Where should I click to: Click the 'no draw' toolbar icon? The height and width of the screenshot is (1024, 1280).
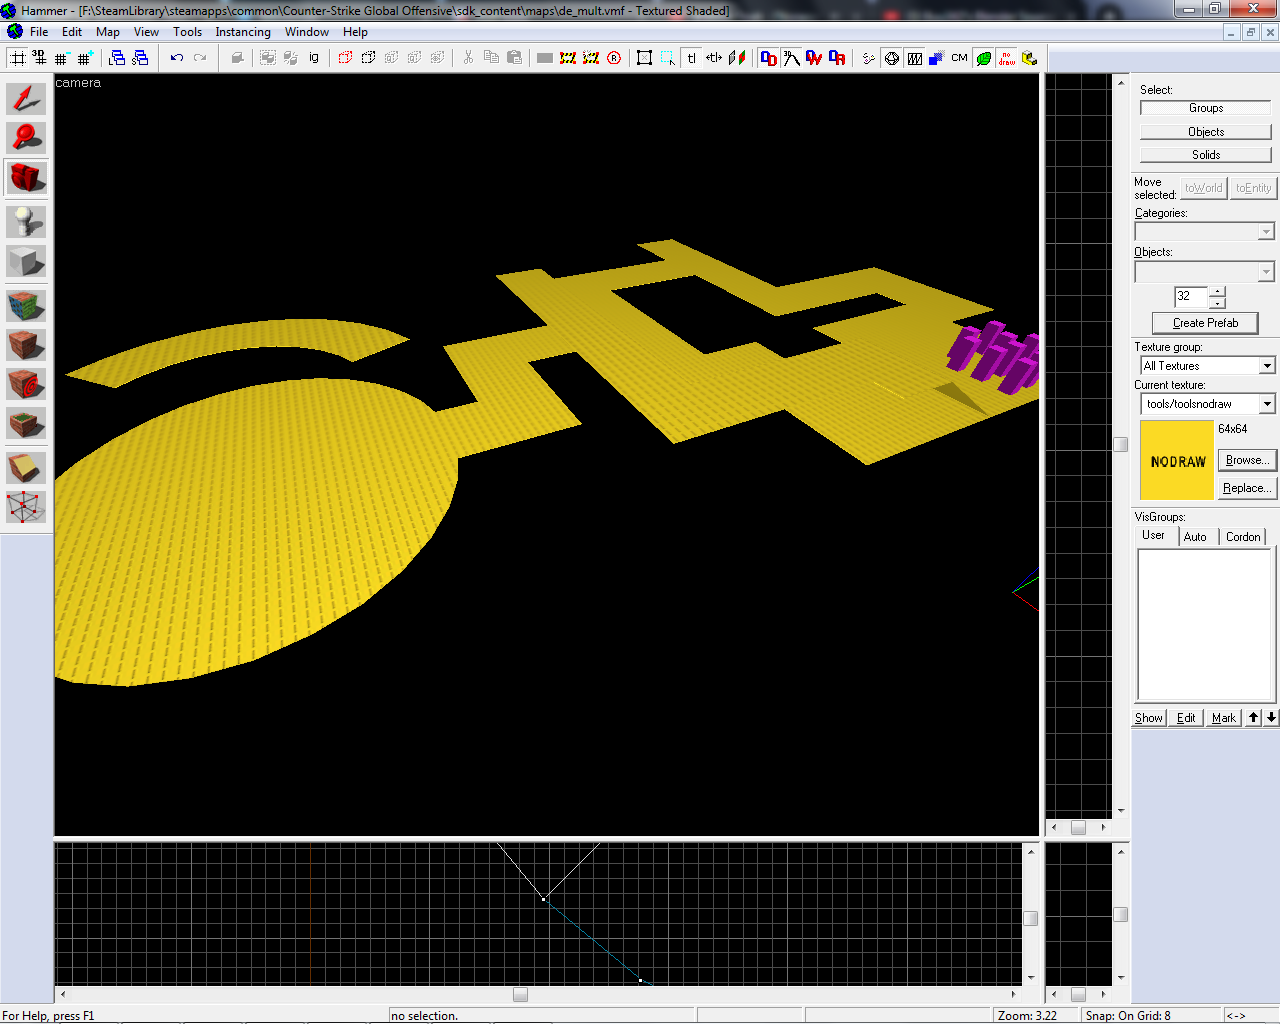pos(1007,58)
